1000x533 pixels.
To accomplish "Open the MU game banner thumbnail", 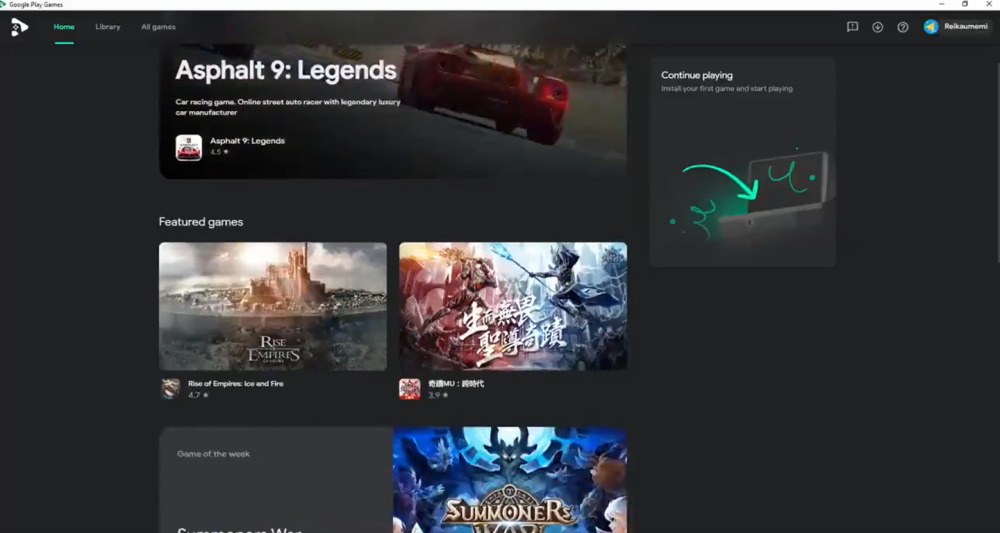I will (513, 306).
